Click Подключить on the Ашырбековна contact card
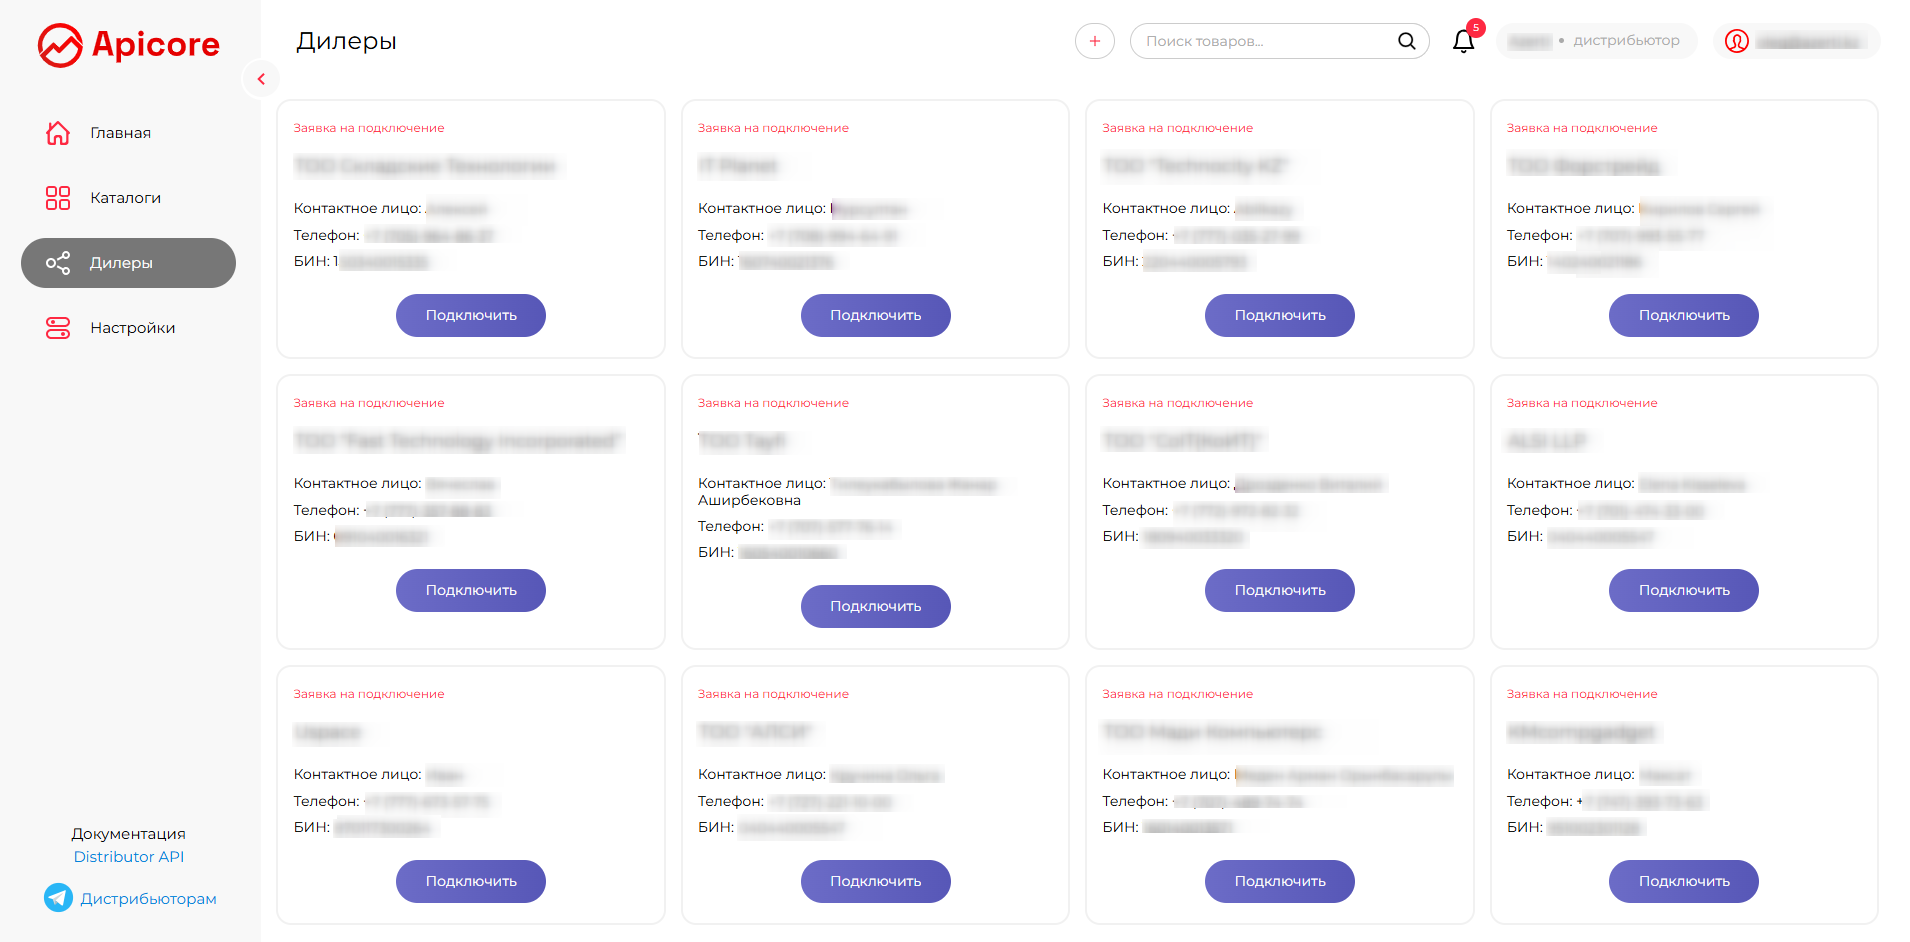 876,606
